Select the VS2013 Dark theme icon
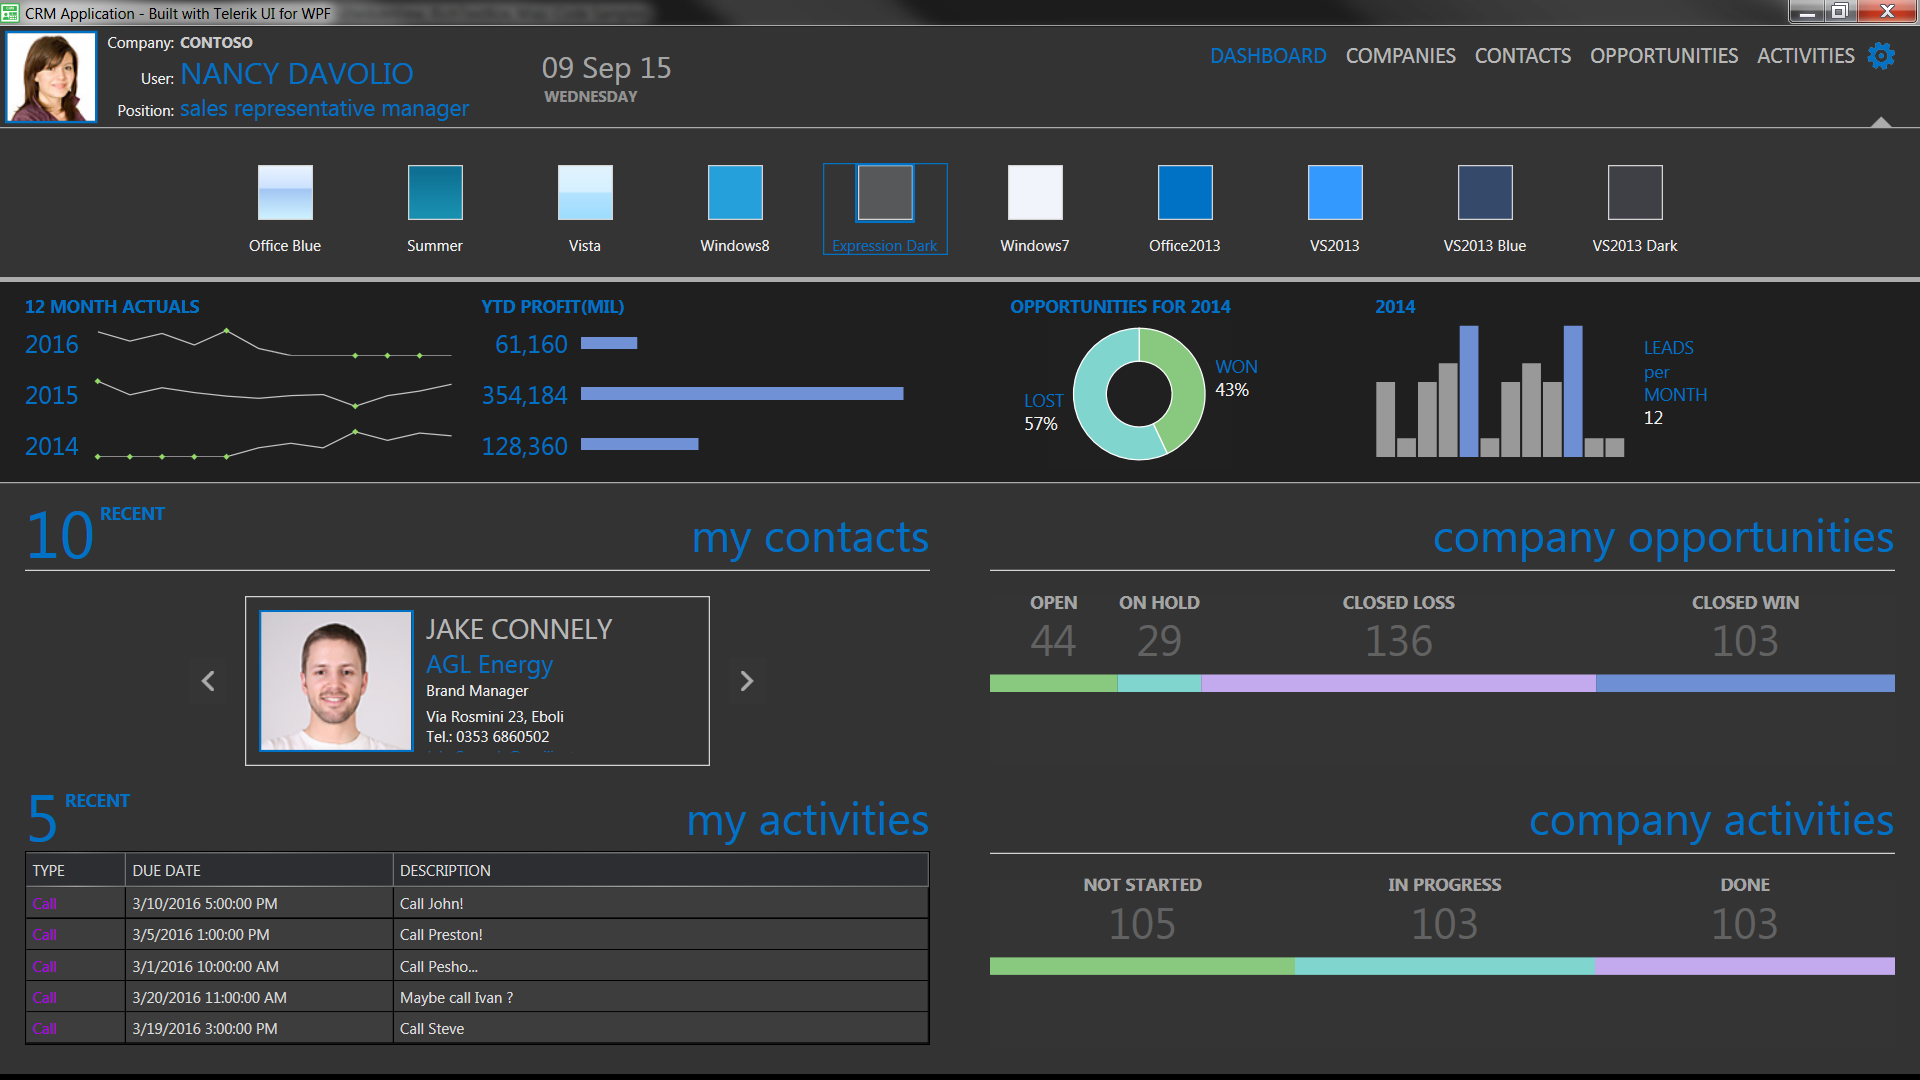The width and height of the screenshot is (1920, 1080). click(1635, 193)
